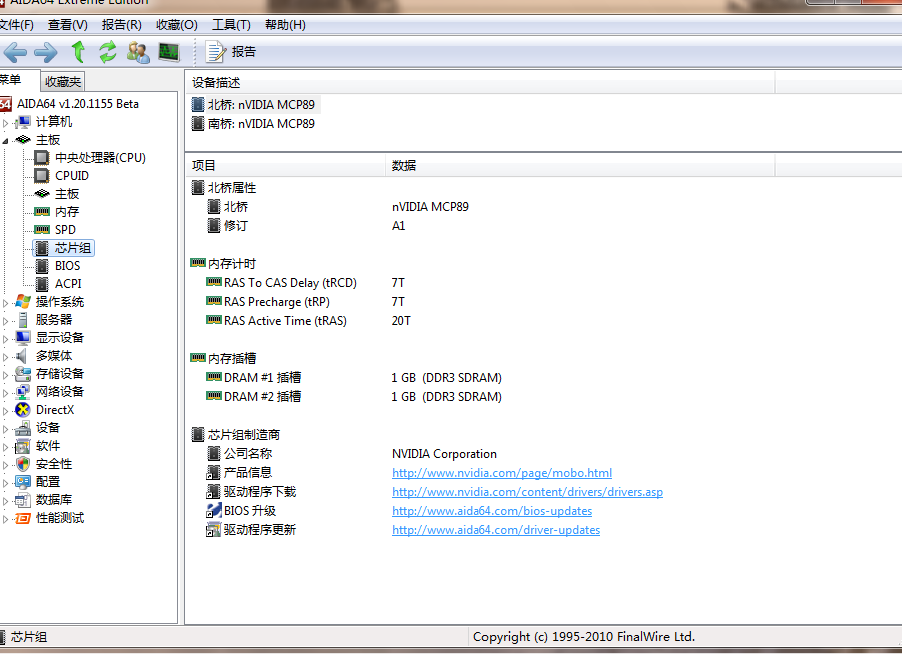Open nvidia.com drivers.asp download link
Image resolution: width=902 pixels, height=654 pixels.
[x=527, y=492]
